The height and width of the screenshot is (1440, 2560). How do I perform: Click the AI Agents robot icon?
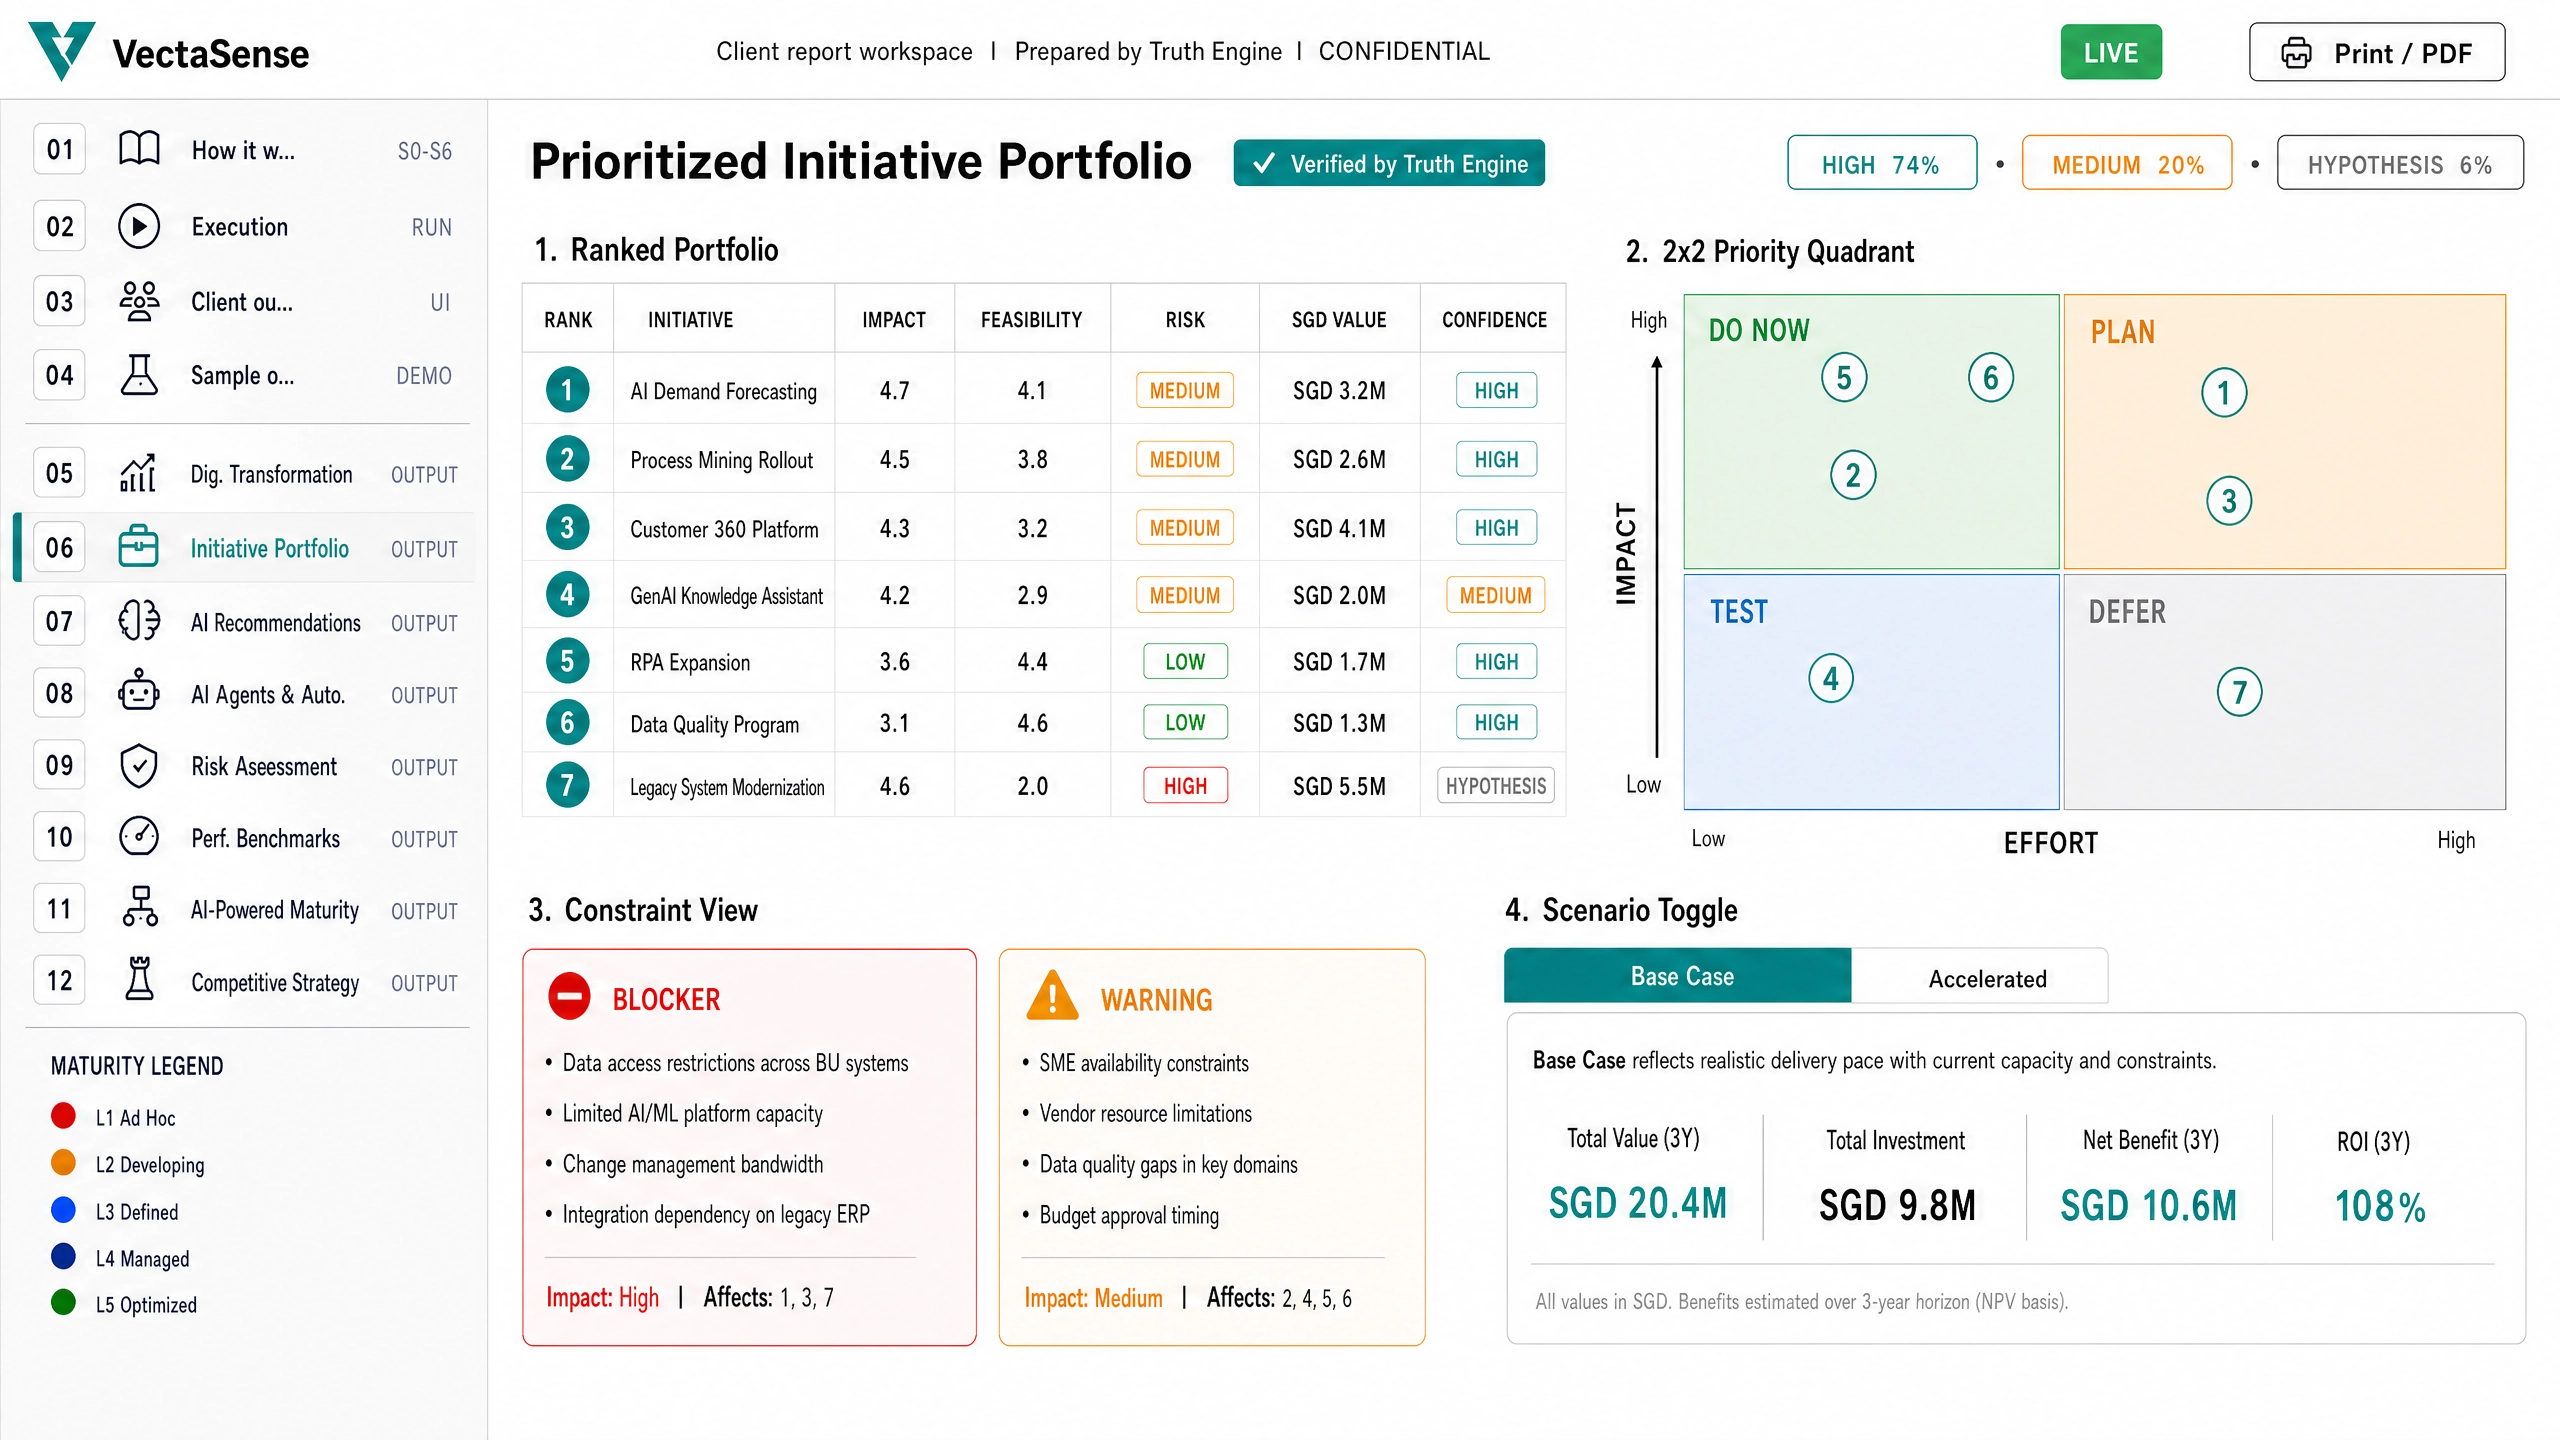pos(139,692)
